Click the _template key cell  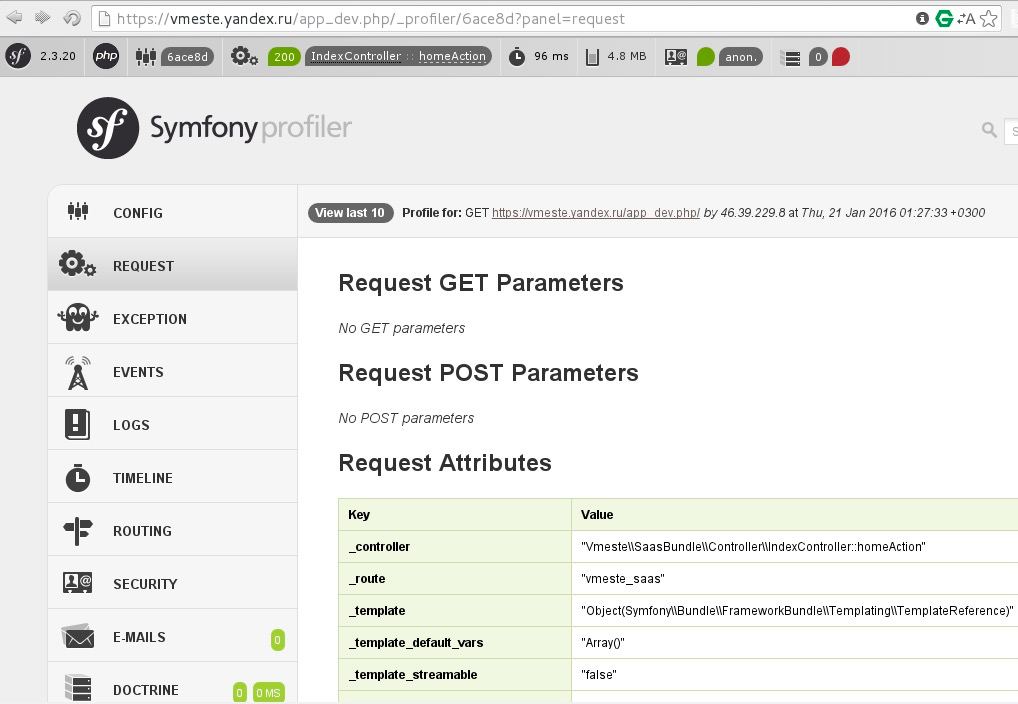(455, 610)
